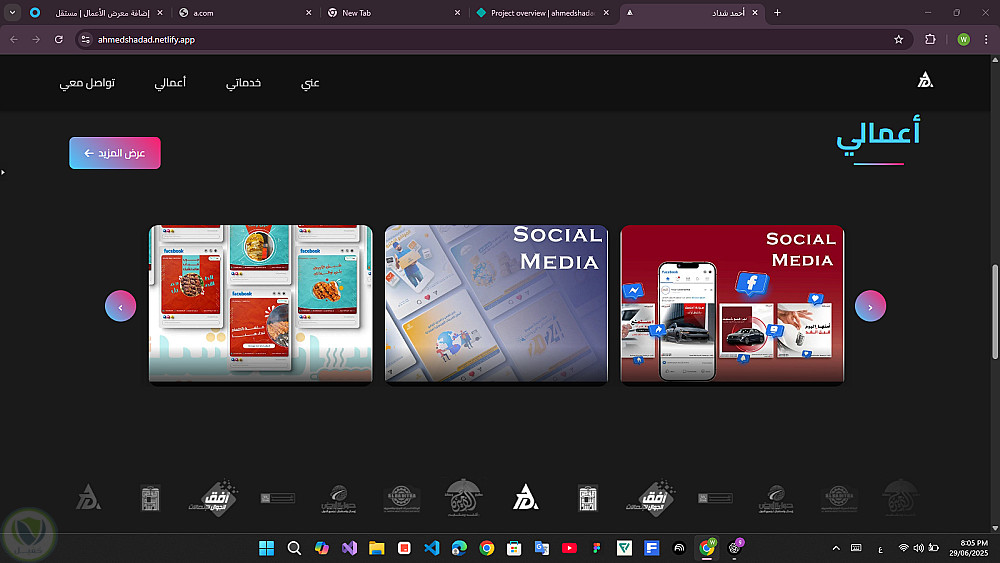Open a new browser tab with plus button
Screen dimensions: 1000x563
point(777,13)
